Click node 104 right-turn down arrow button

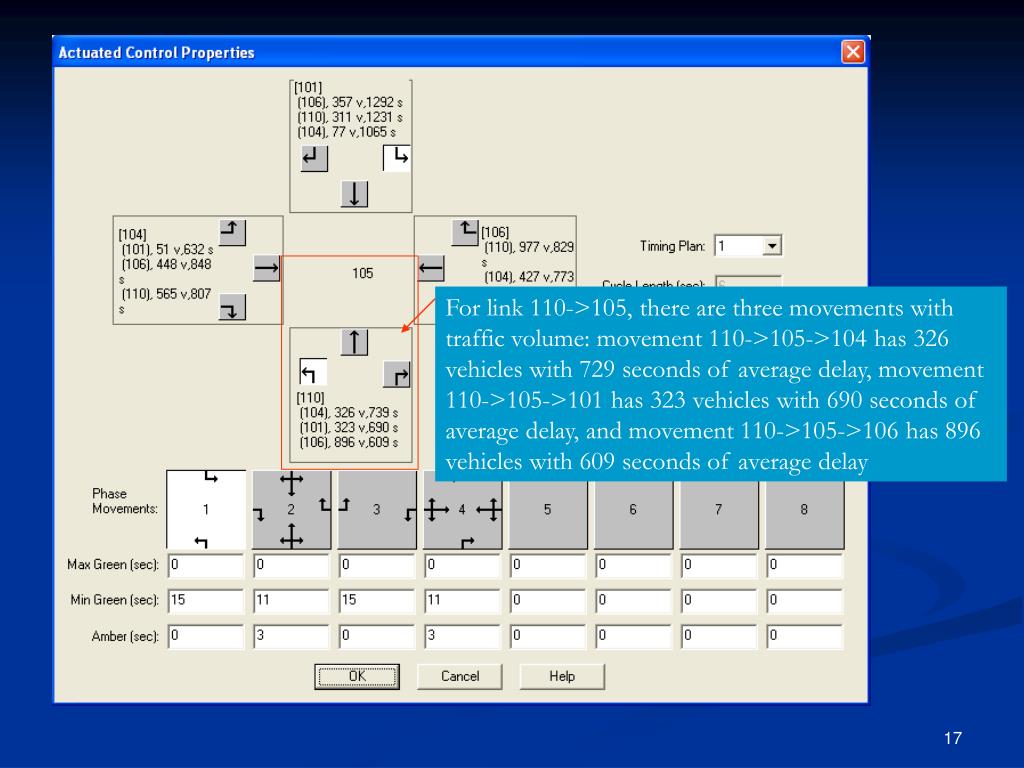[x=232, y=307]
